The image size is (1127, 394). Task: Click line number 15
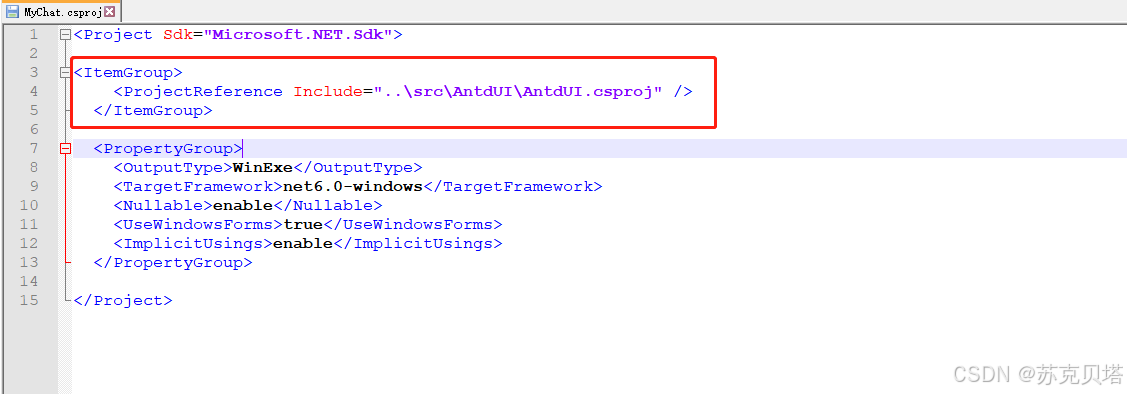(x=29, y=301)
